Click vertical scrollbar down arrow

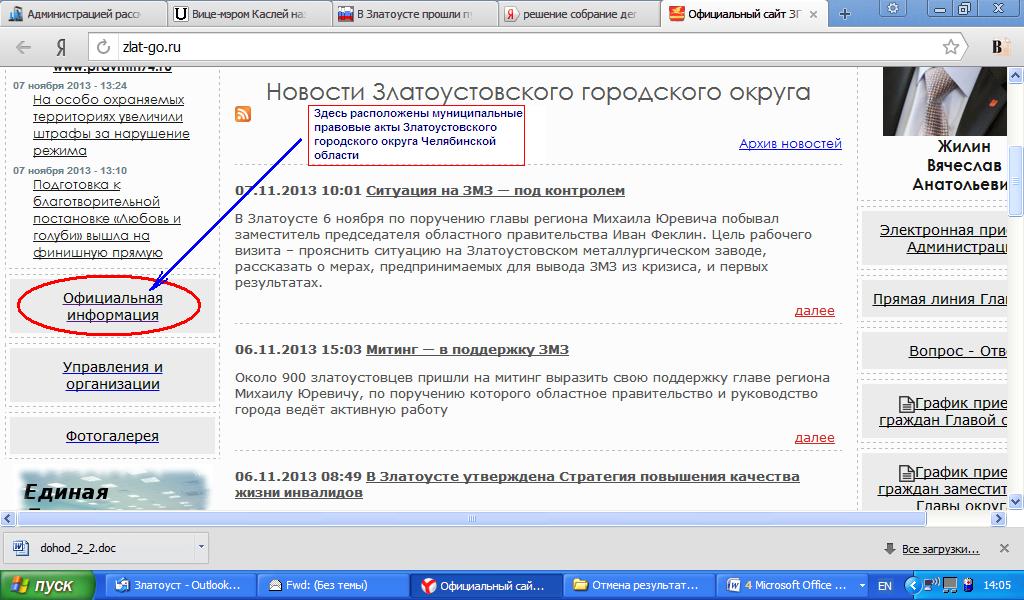tap(1016, 501)
